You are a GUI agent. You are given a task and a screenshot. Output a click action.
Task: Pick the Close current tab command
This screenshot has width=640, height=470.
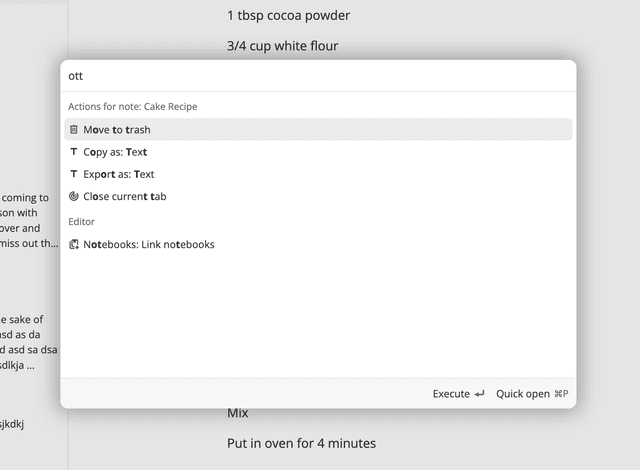pos(125,197)
